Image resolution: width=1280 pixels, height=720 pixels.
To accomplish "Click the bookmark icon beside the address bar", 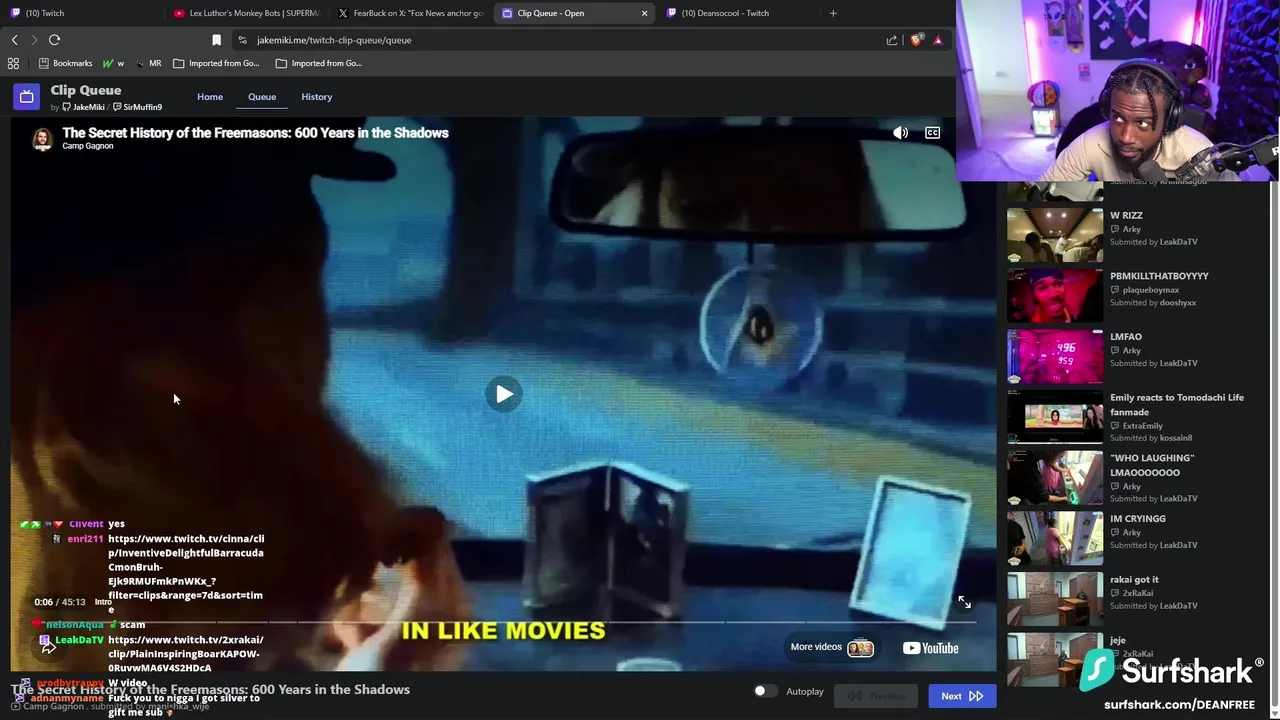I will (x=216, y=40).
